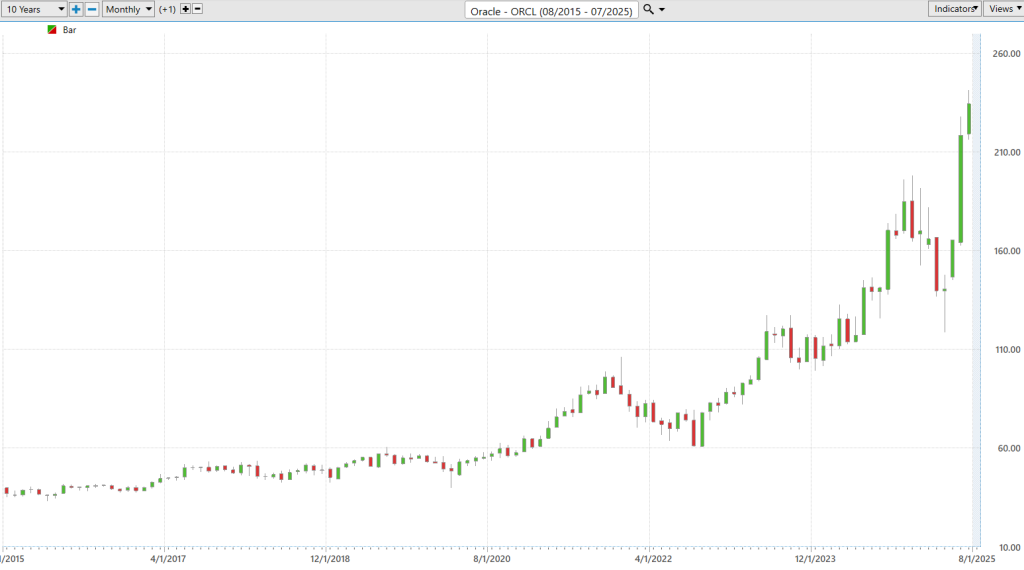Open the Monthly interval dropdown
Screen dimensions: 1024x570
(x=128, y=9)
